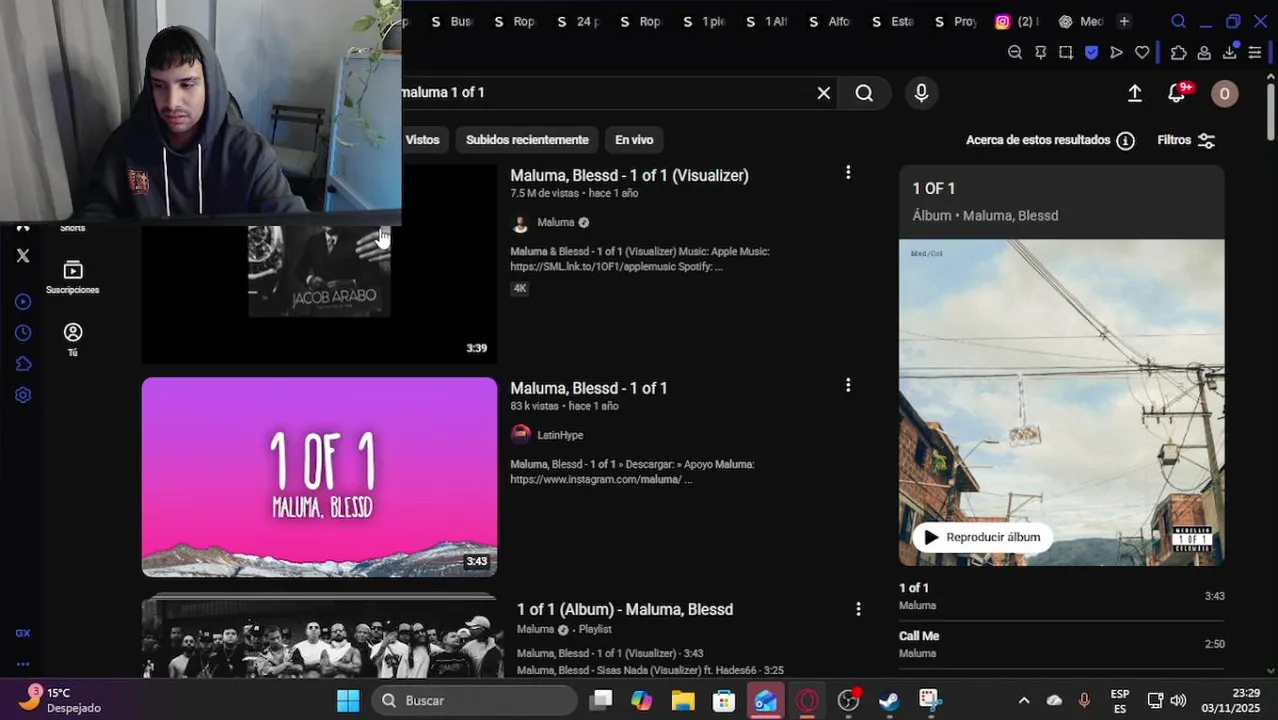Switch to the Med browser tab
Screen dimensions: 1278x720
1081,21
